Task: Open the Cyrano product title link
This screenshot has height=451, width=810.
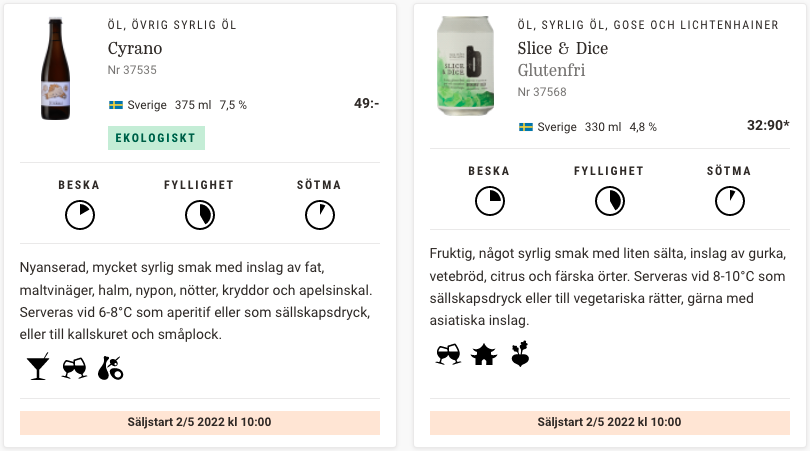Action: coord(135,48)
